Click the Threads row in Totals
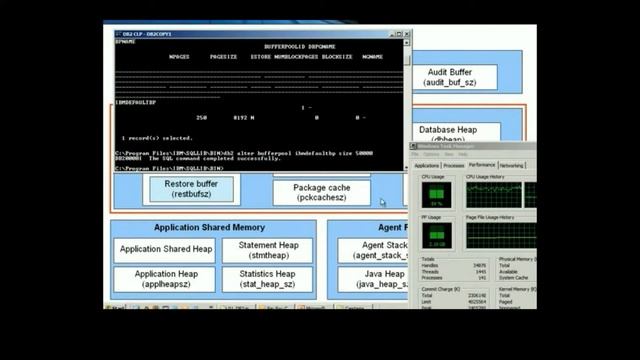This screenshot has height=360, width=640. [x=453, y=271]
